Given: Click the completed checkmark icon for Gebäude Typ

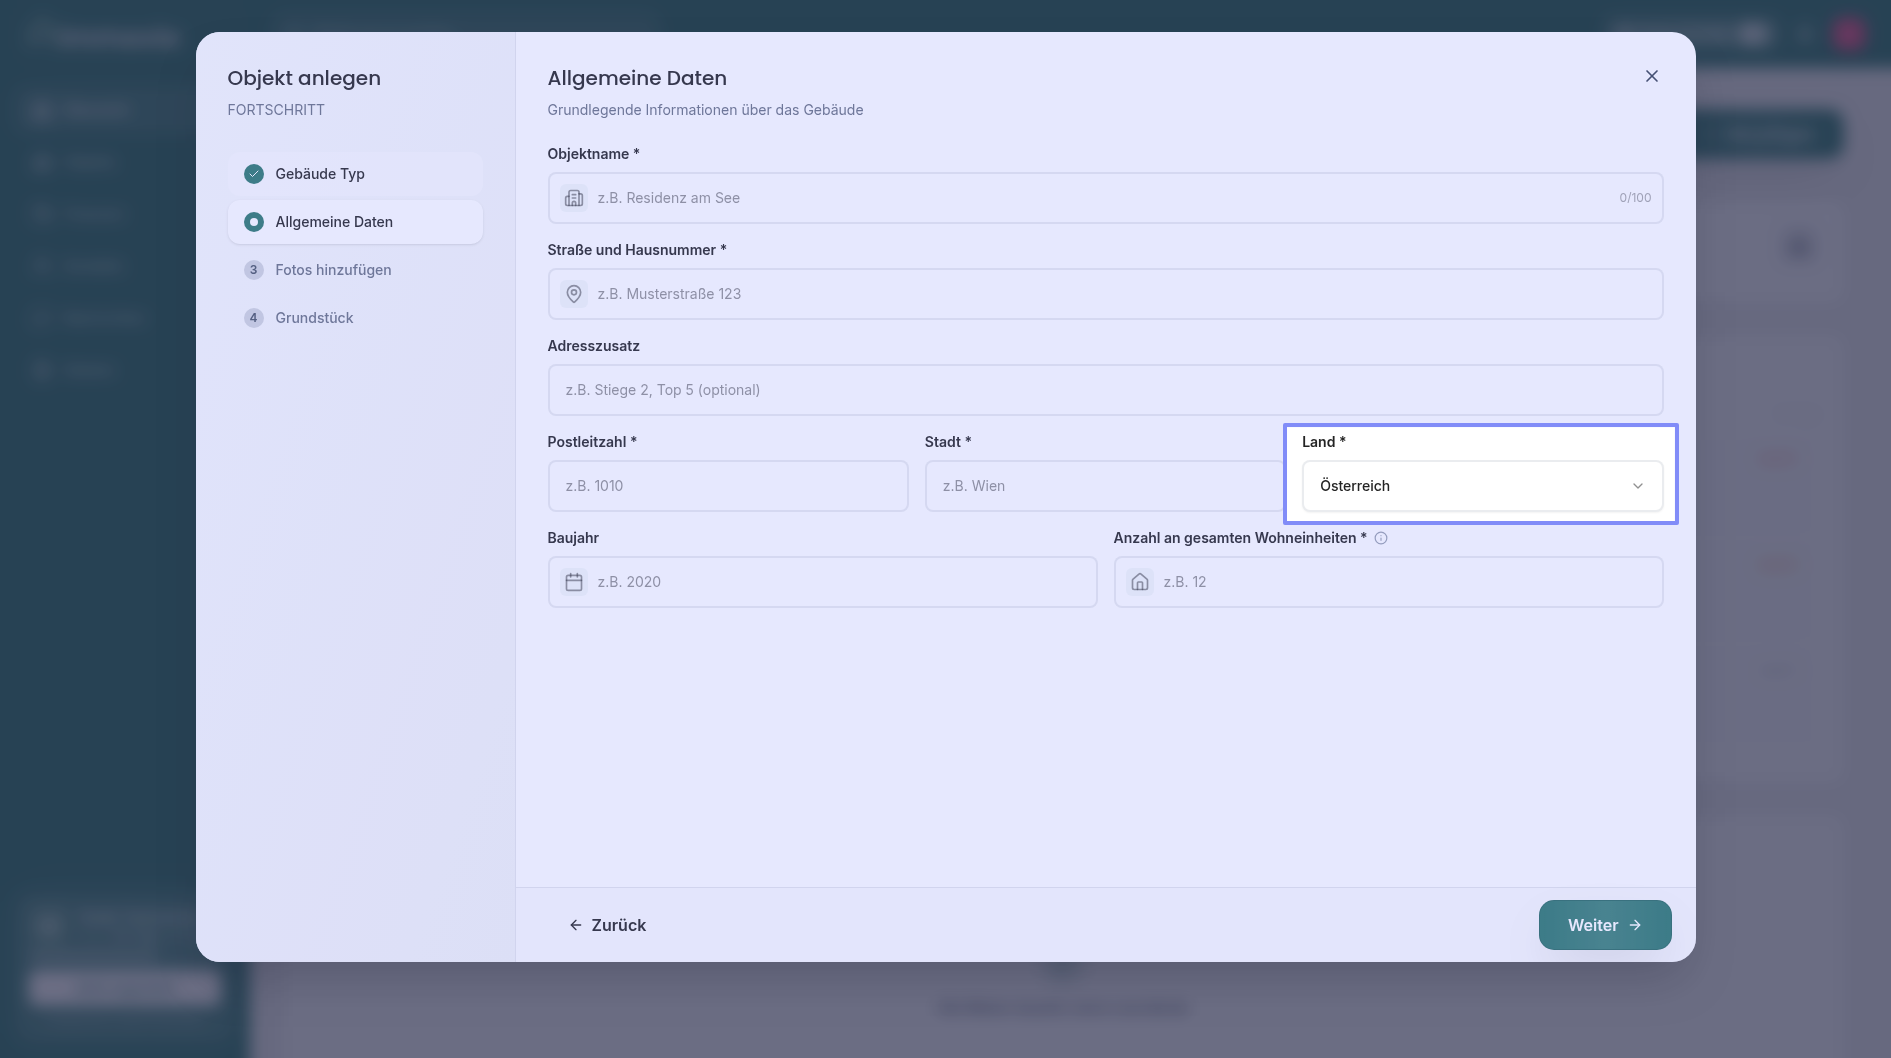Looking at the screenshot, I should tap(254, 174).
